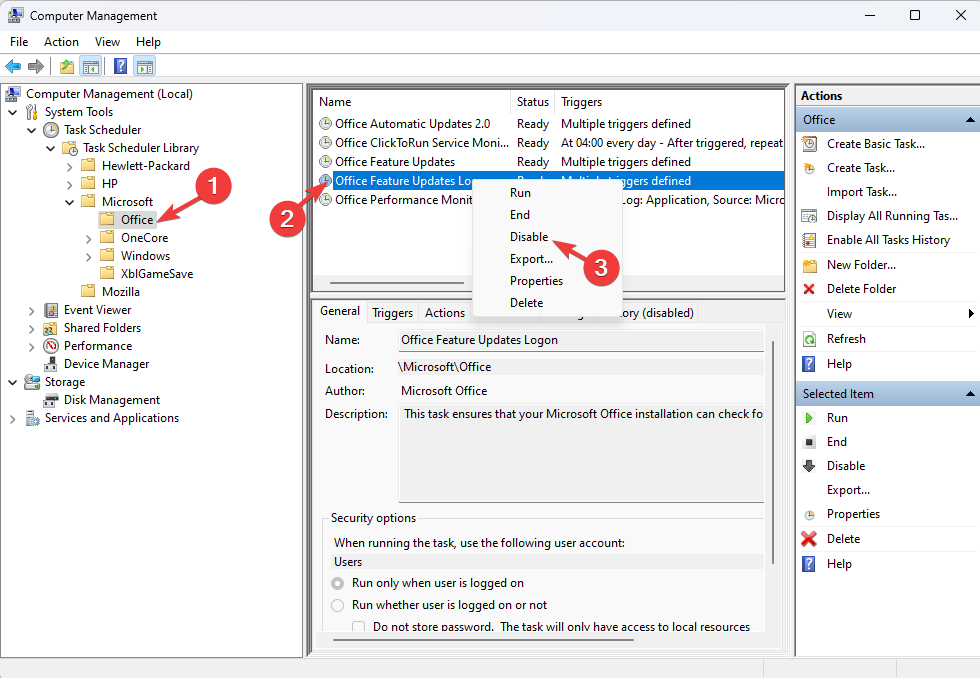Select the Event Viewer node icon
Viewport: 980px width, 678px height.
[x=51, y=310]
